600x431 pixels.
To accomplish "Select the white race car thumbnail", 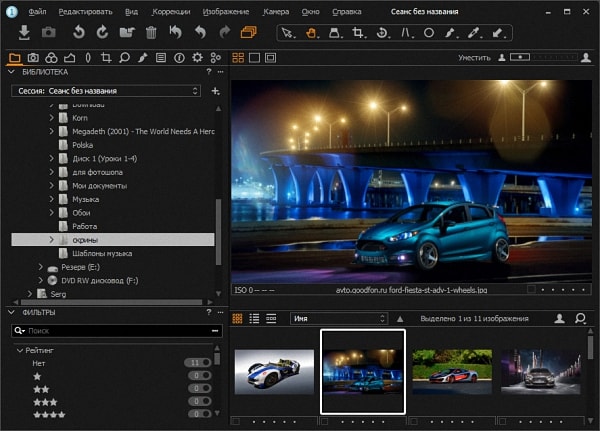I will tap(274, 372).
